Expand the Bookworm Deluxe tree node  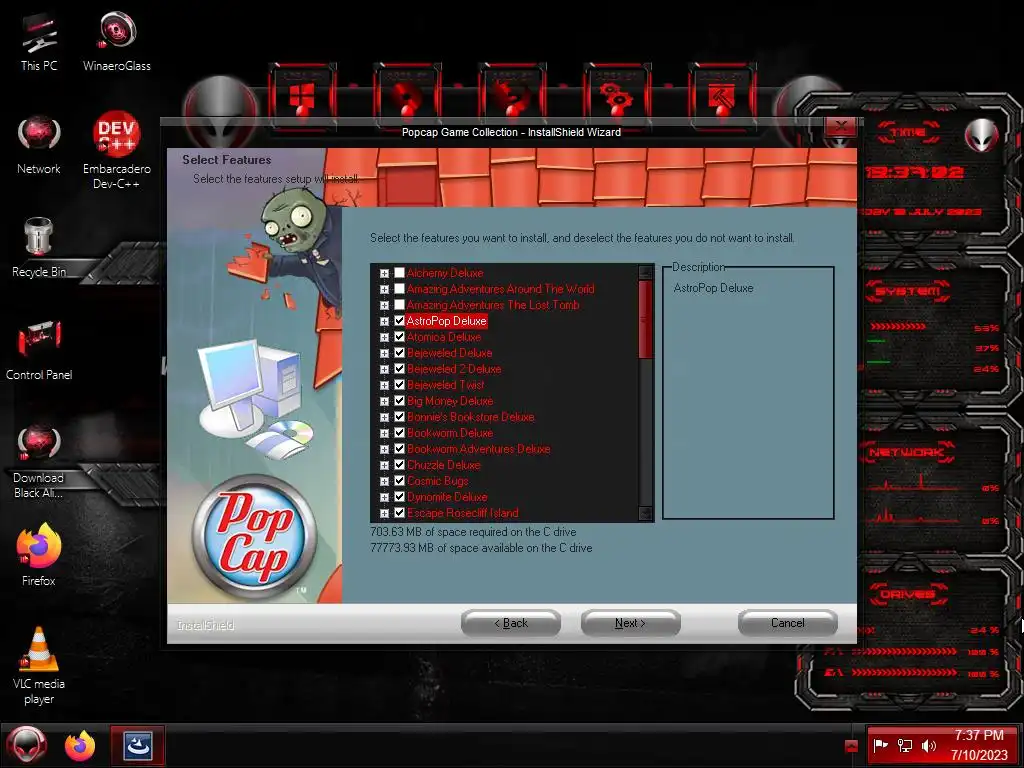click(384, 434)
